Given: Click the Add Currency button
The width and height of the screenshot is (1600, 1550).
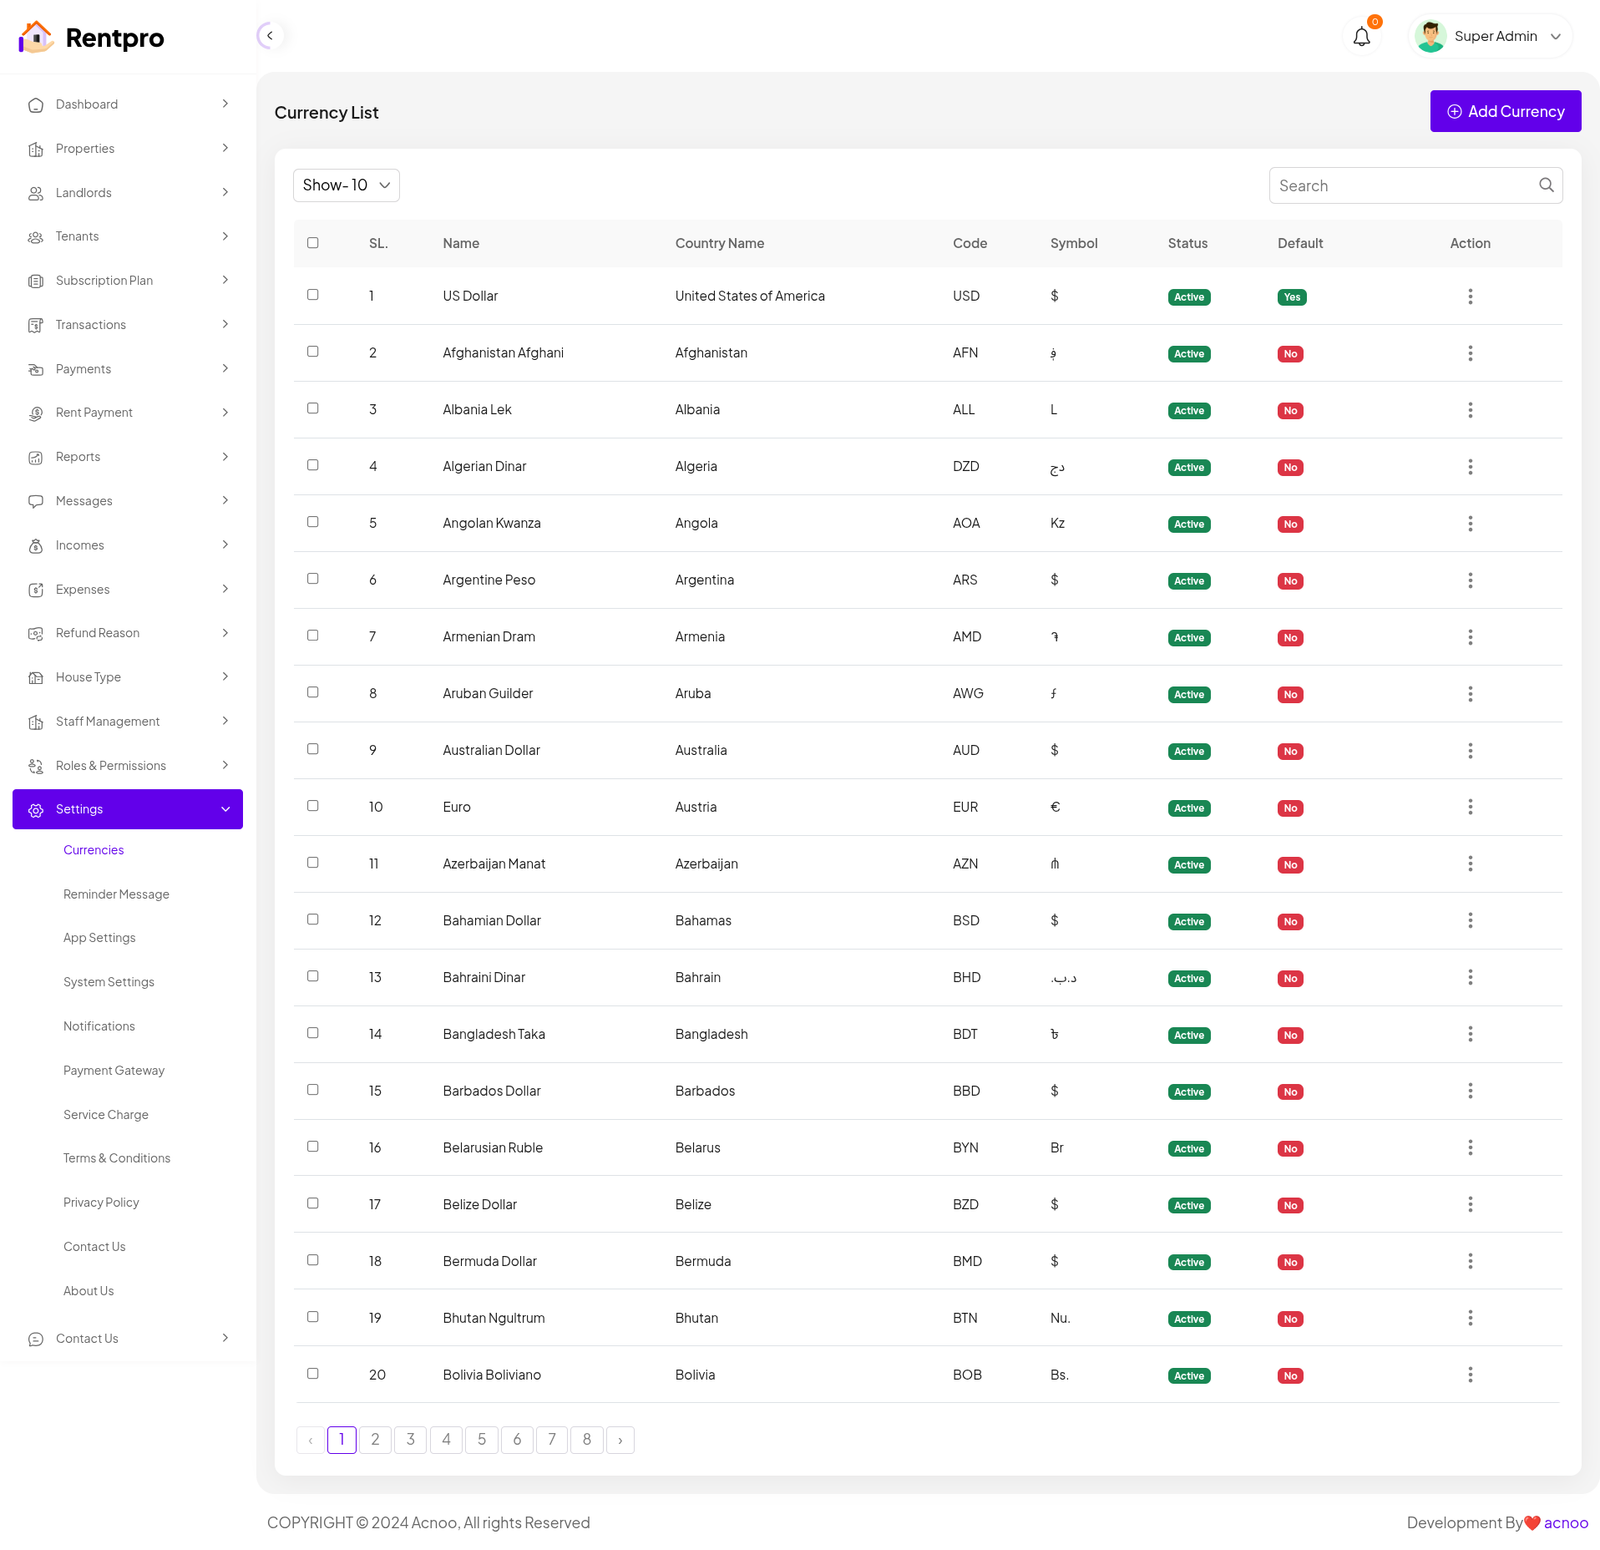Looking at the screenshot, I should [x=1505, y=112].
